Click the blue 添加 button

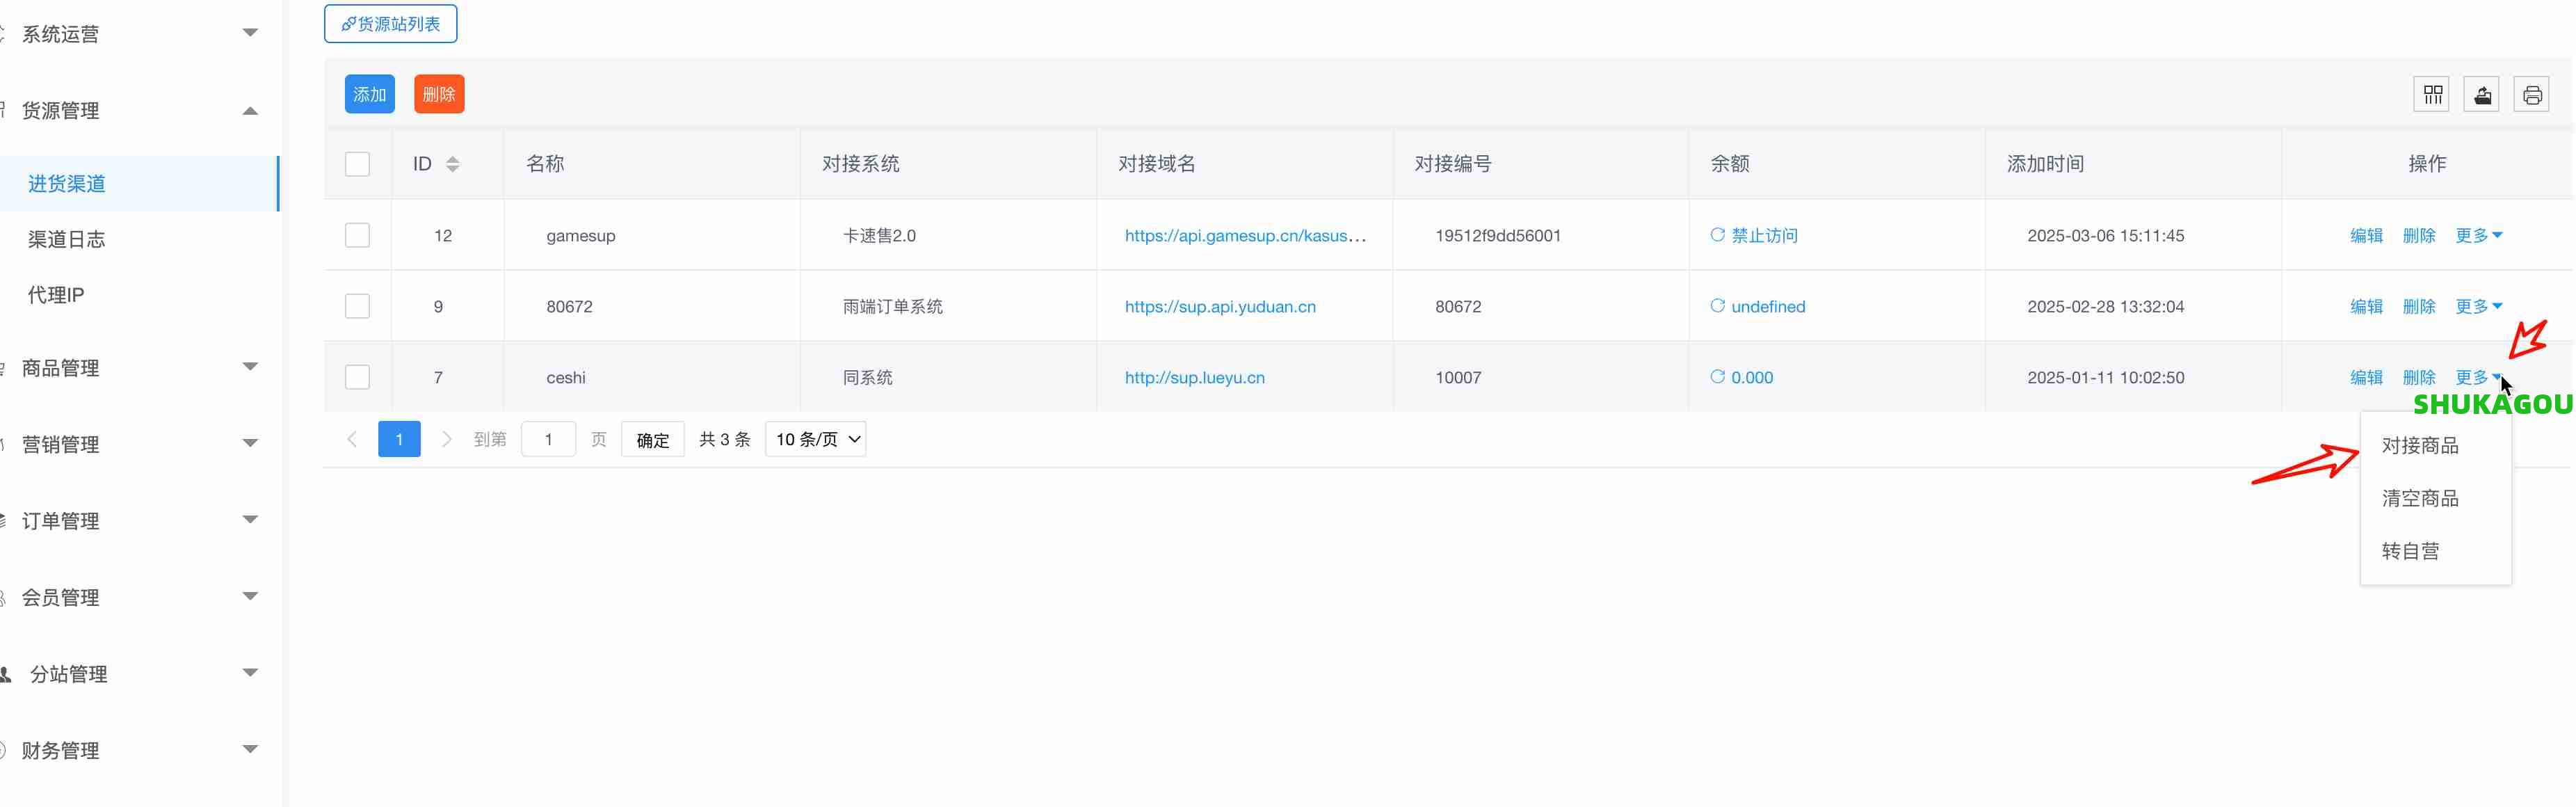(x=369, y=94)
